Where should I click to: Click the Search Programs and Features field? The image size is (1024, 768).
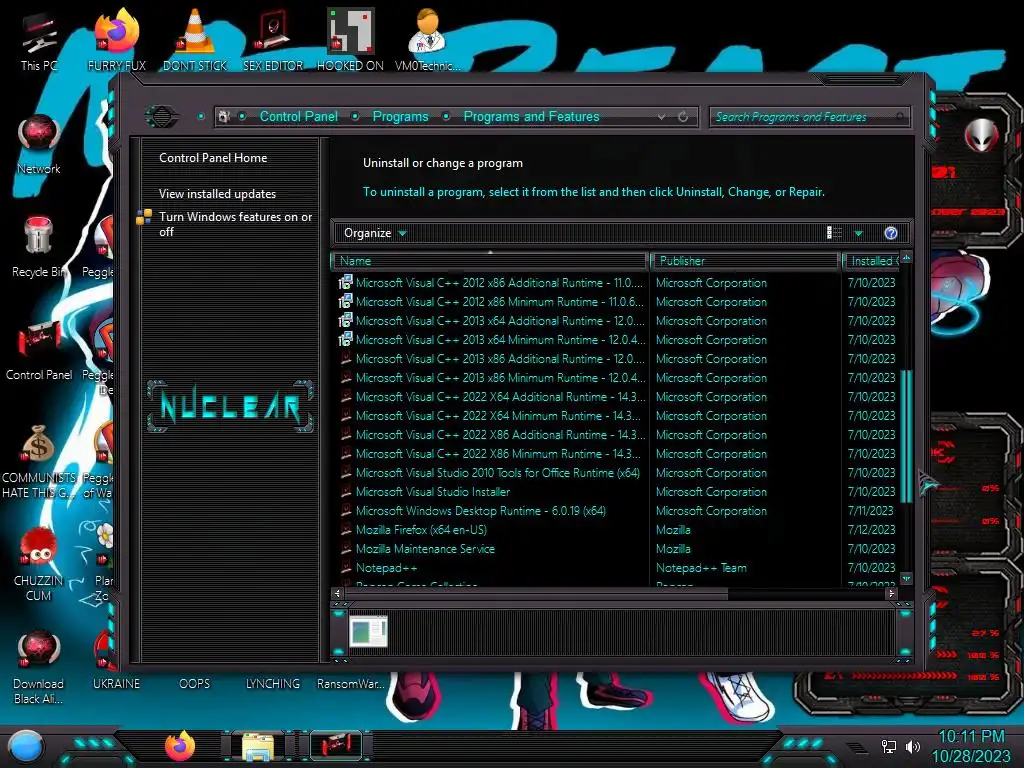(808, 117)
